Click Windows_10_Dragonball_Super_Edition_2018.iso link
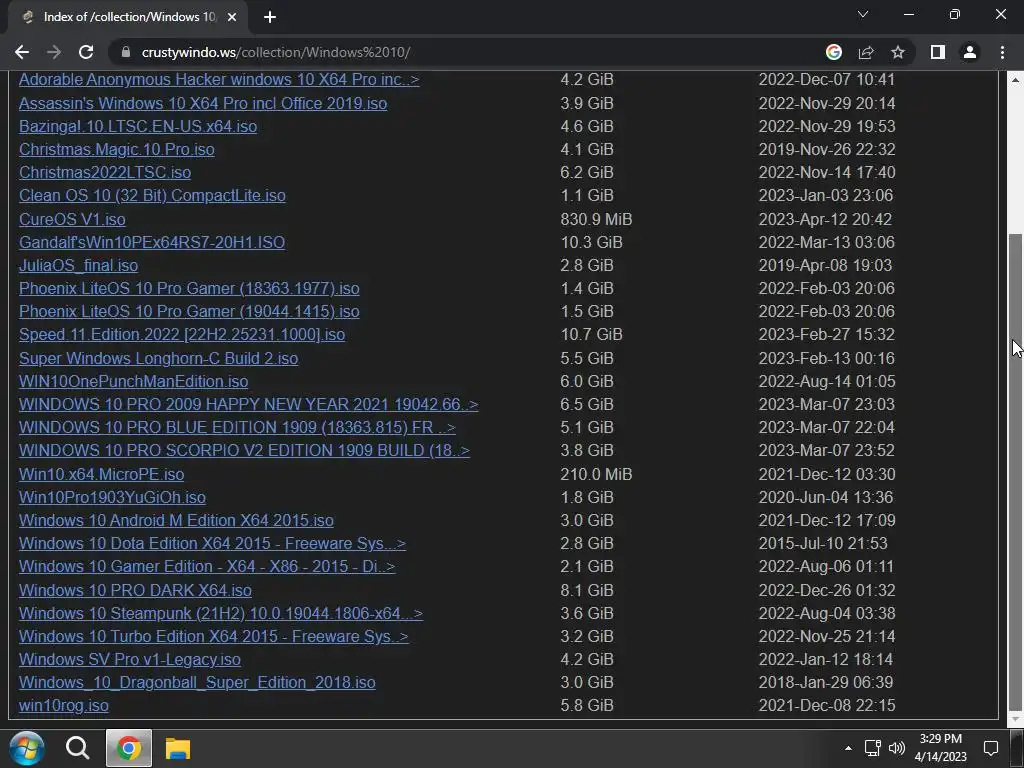The image size is (1024, 768). pos(197,682)
